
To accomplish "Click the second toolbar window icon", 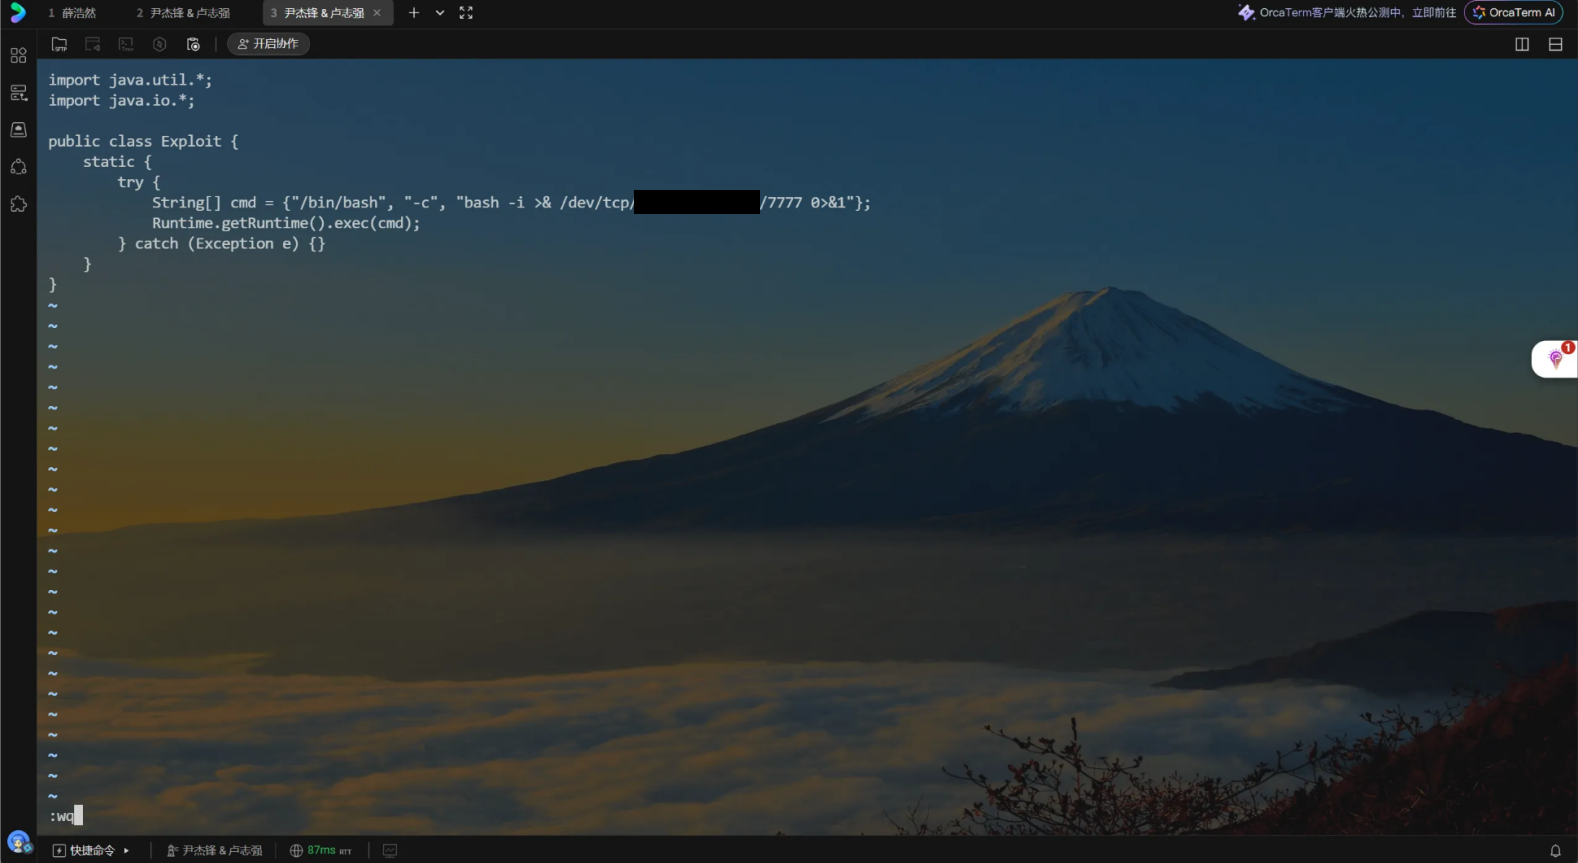I will (93, 44).
